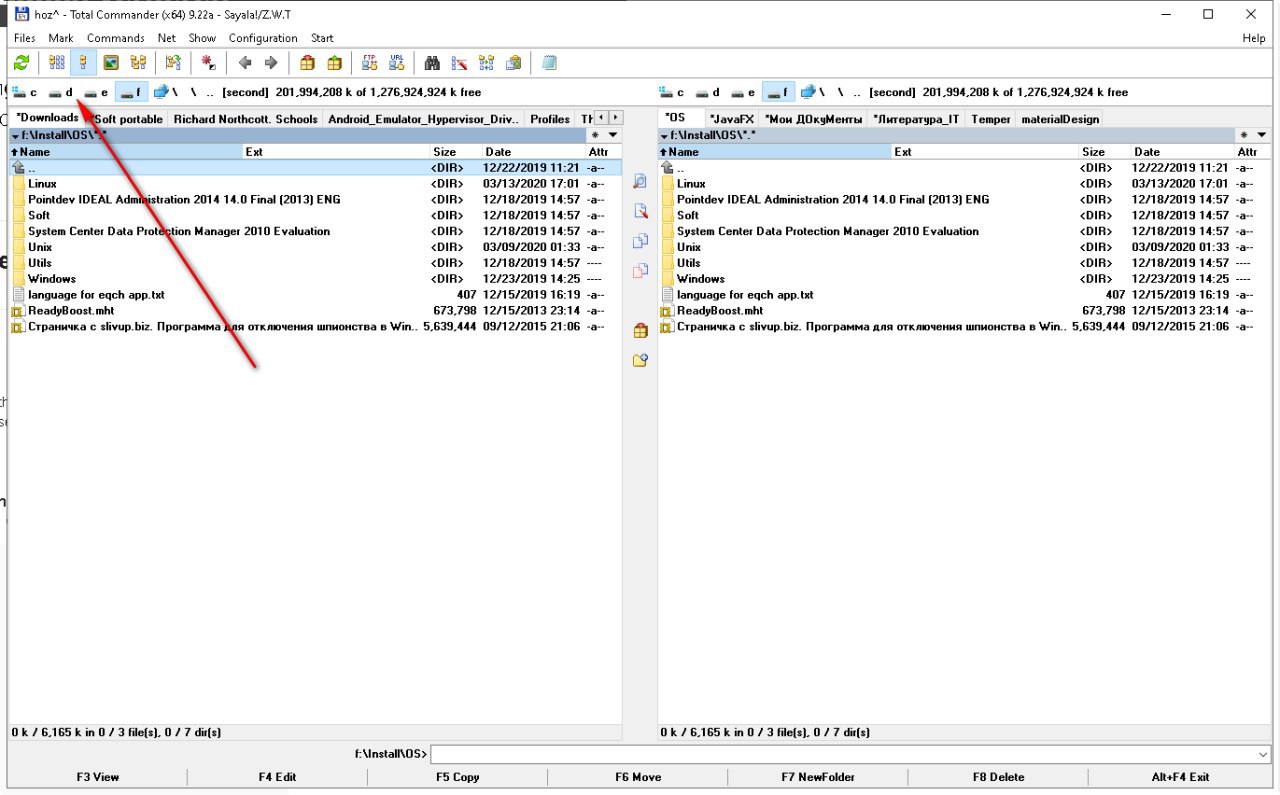
Task: Click the toolbar icon right of multi-rename
Action: point(486,63)
